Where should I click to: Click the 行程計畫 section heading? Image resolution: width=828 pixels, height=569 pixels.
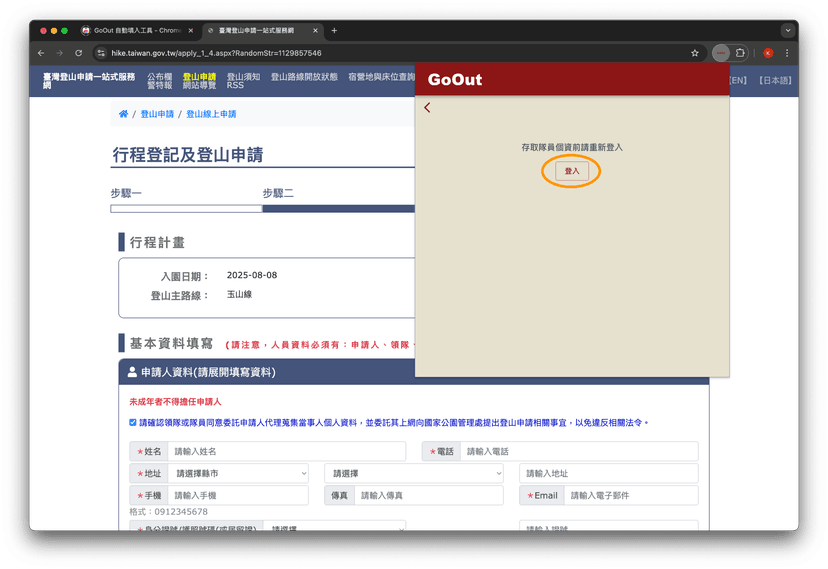157,242
